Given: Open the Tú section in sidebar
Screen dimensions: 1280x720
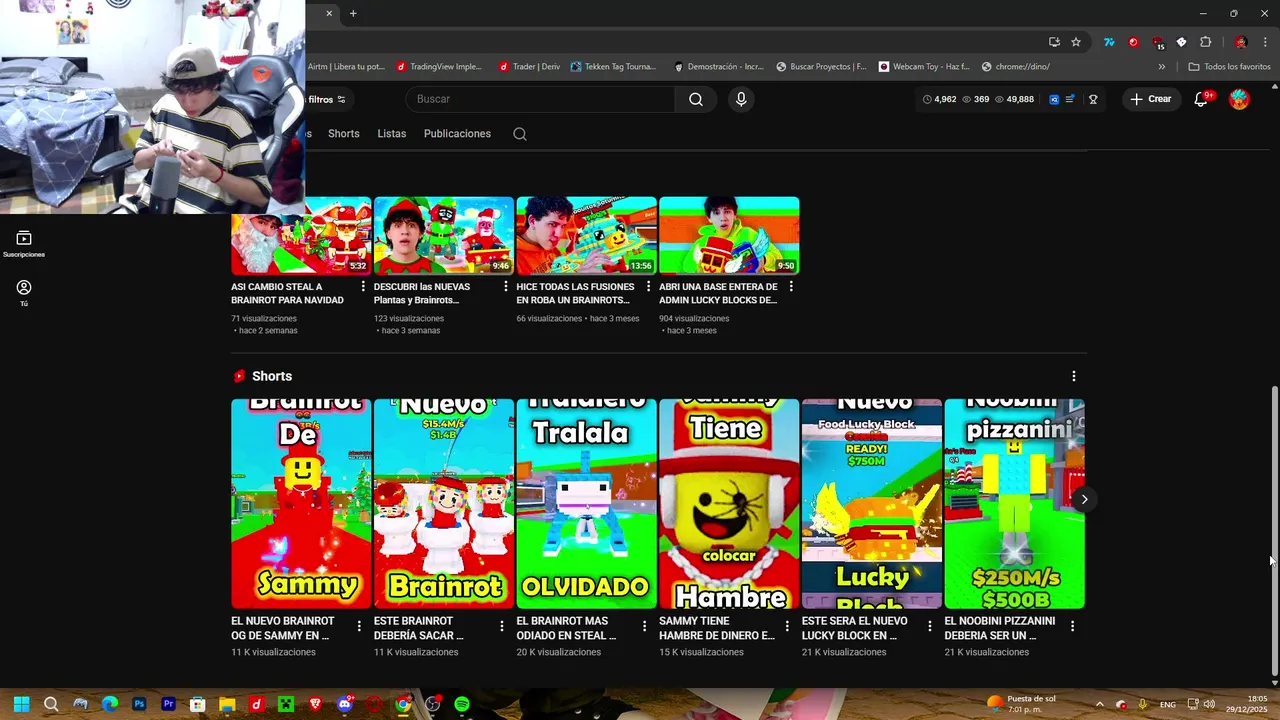Looking at the screenshot, I should pyautogui.click(x=24, y=292).
